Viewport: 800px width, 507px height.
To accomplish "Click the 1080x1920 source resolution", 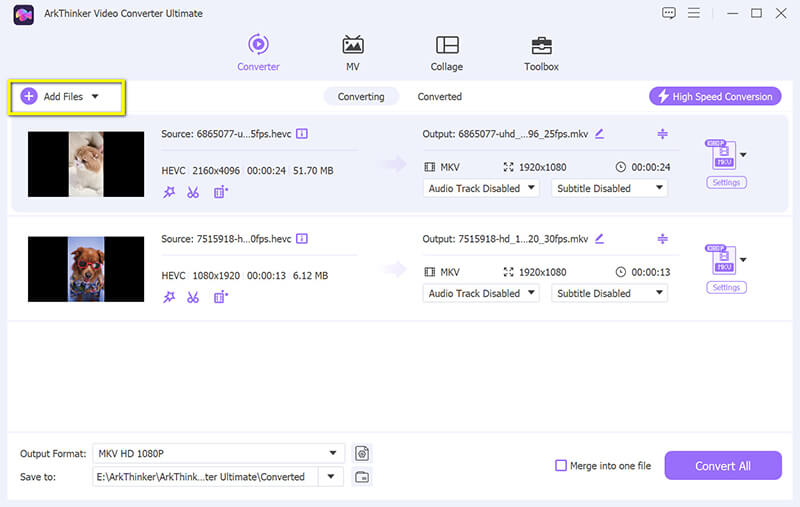I will tap(216, 275).
